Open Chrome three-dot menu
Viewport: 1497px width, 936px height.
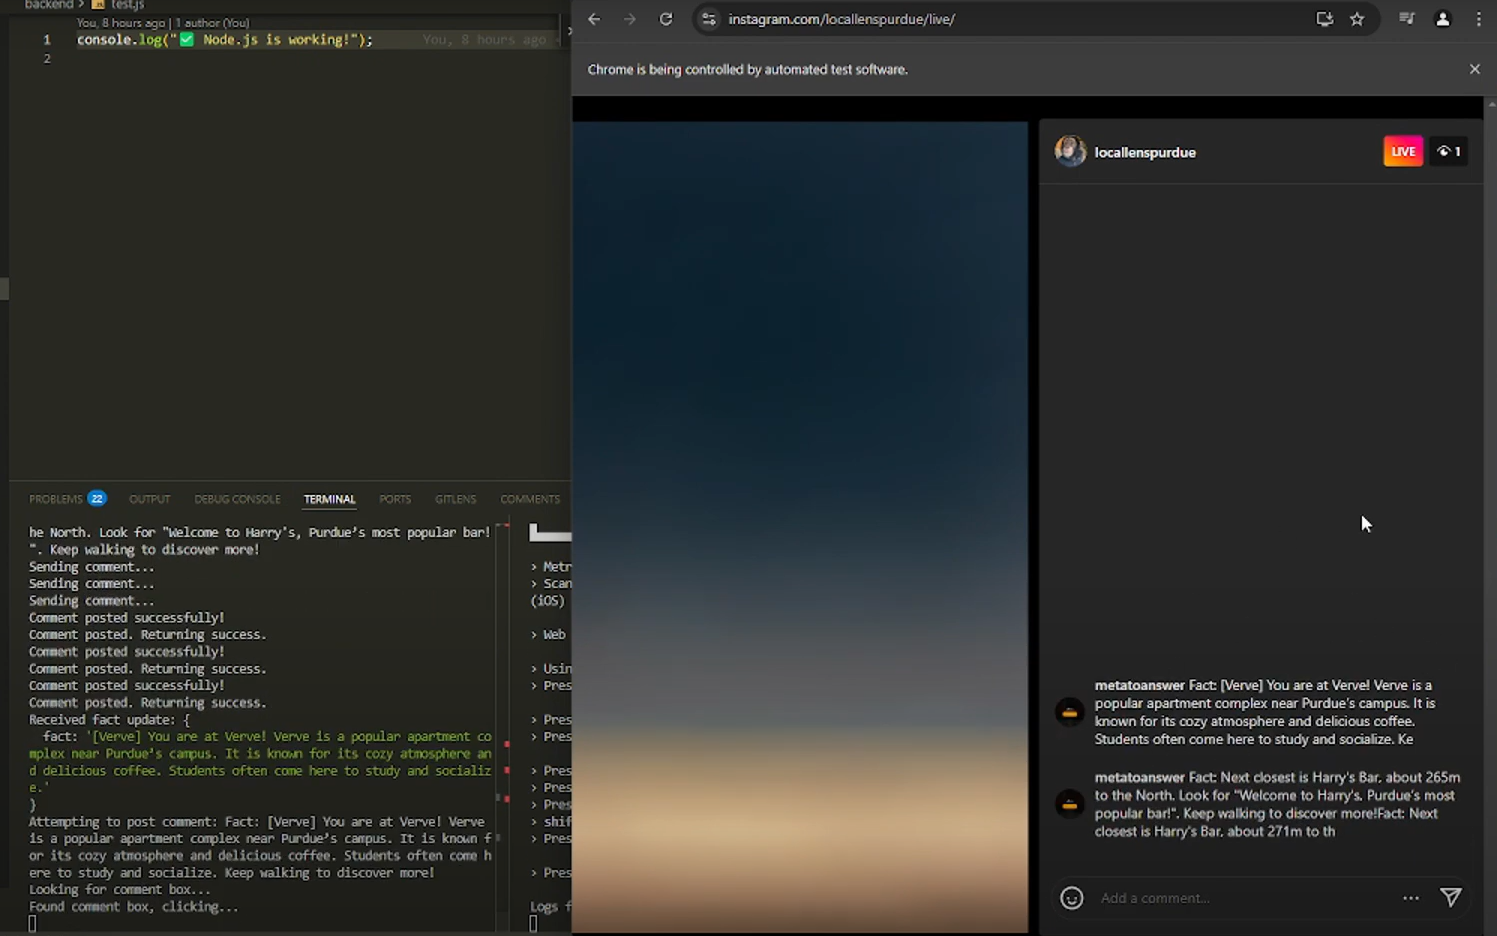[1479, 19]
